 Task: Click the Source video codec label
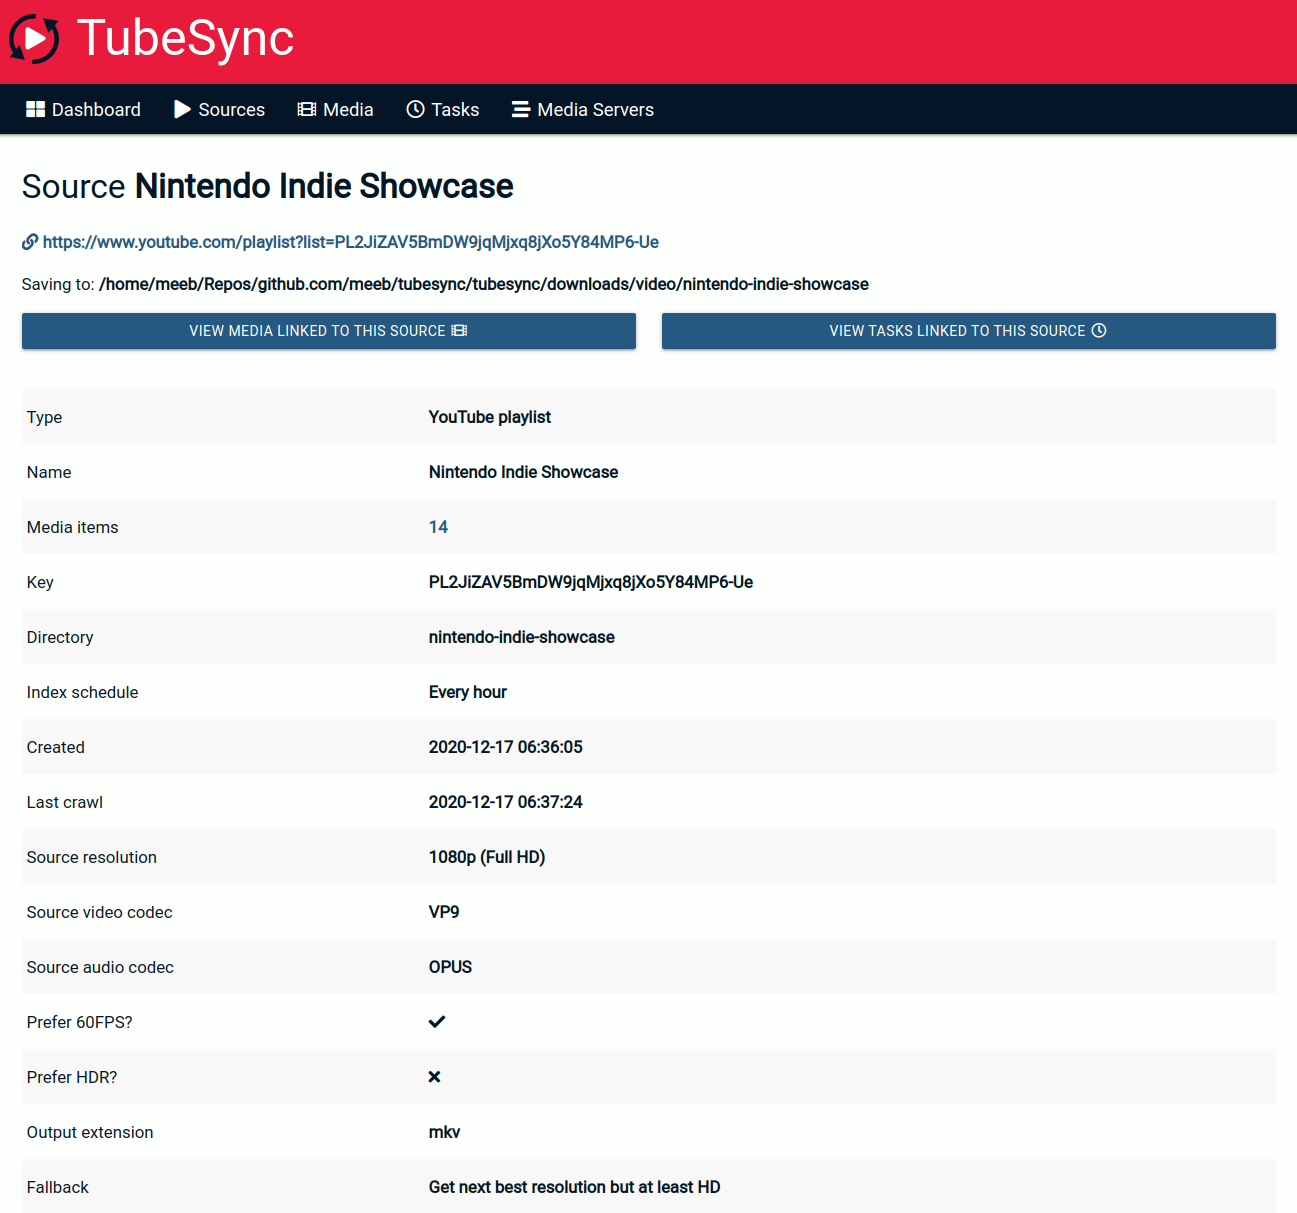click(100, 912)
